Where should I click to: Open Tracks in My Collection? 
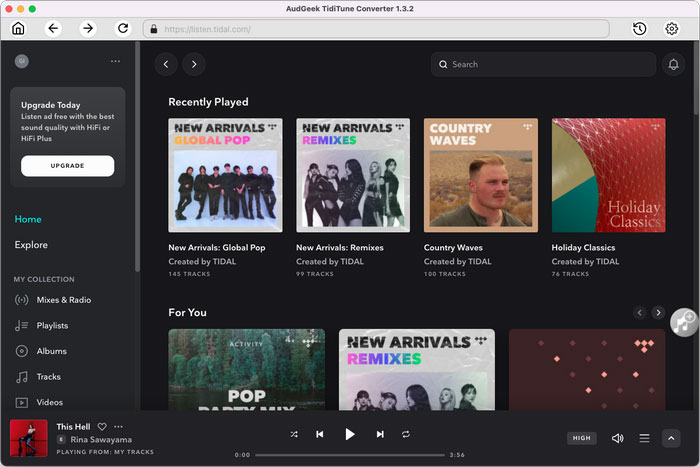tap(49, 376)
